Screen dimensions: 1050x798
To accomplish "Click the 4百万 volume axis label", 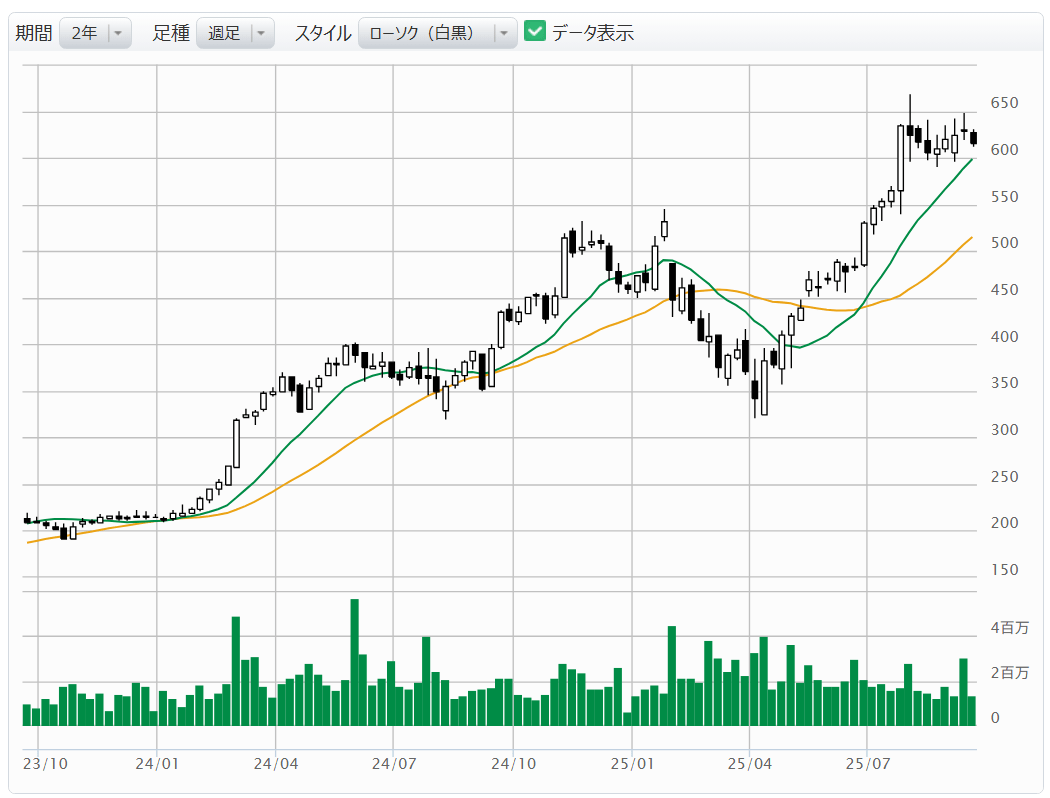I will [1008, 628].
